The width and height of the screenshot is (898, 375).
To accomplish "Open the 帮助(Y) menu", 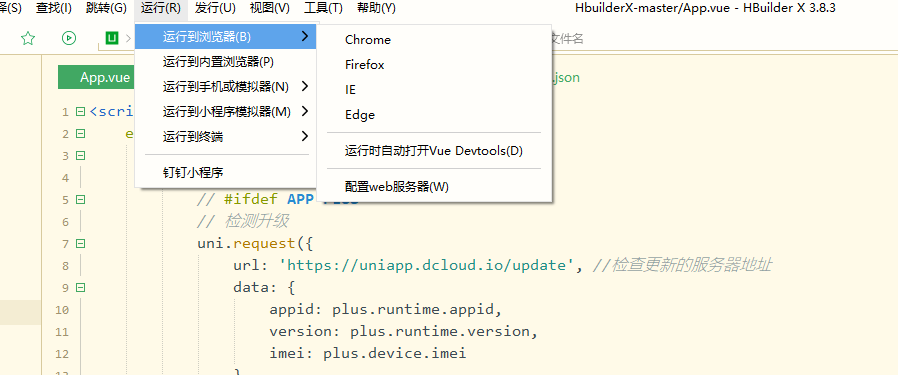I will point(376,8).
